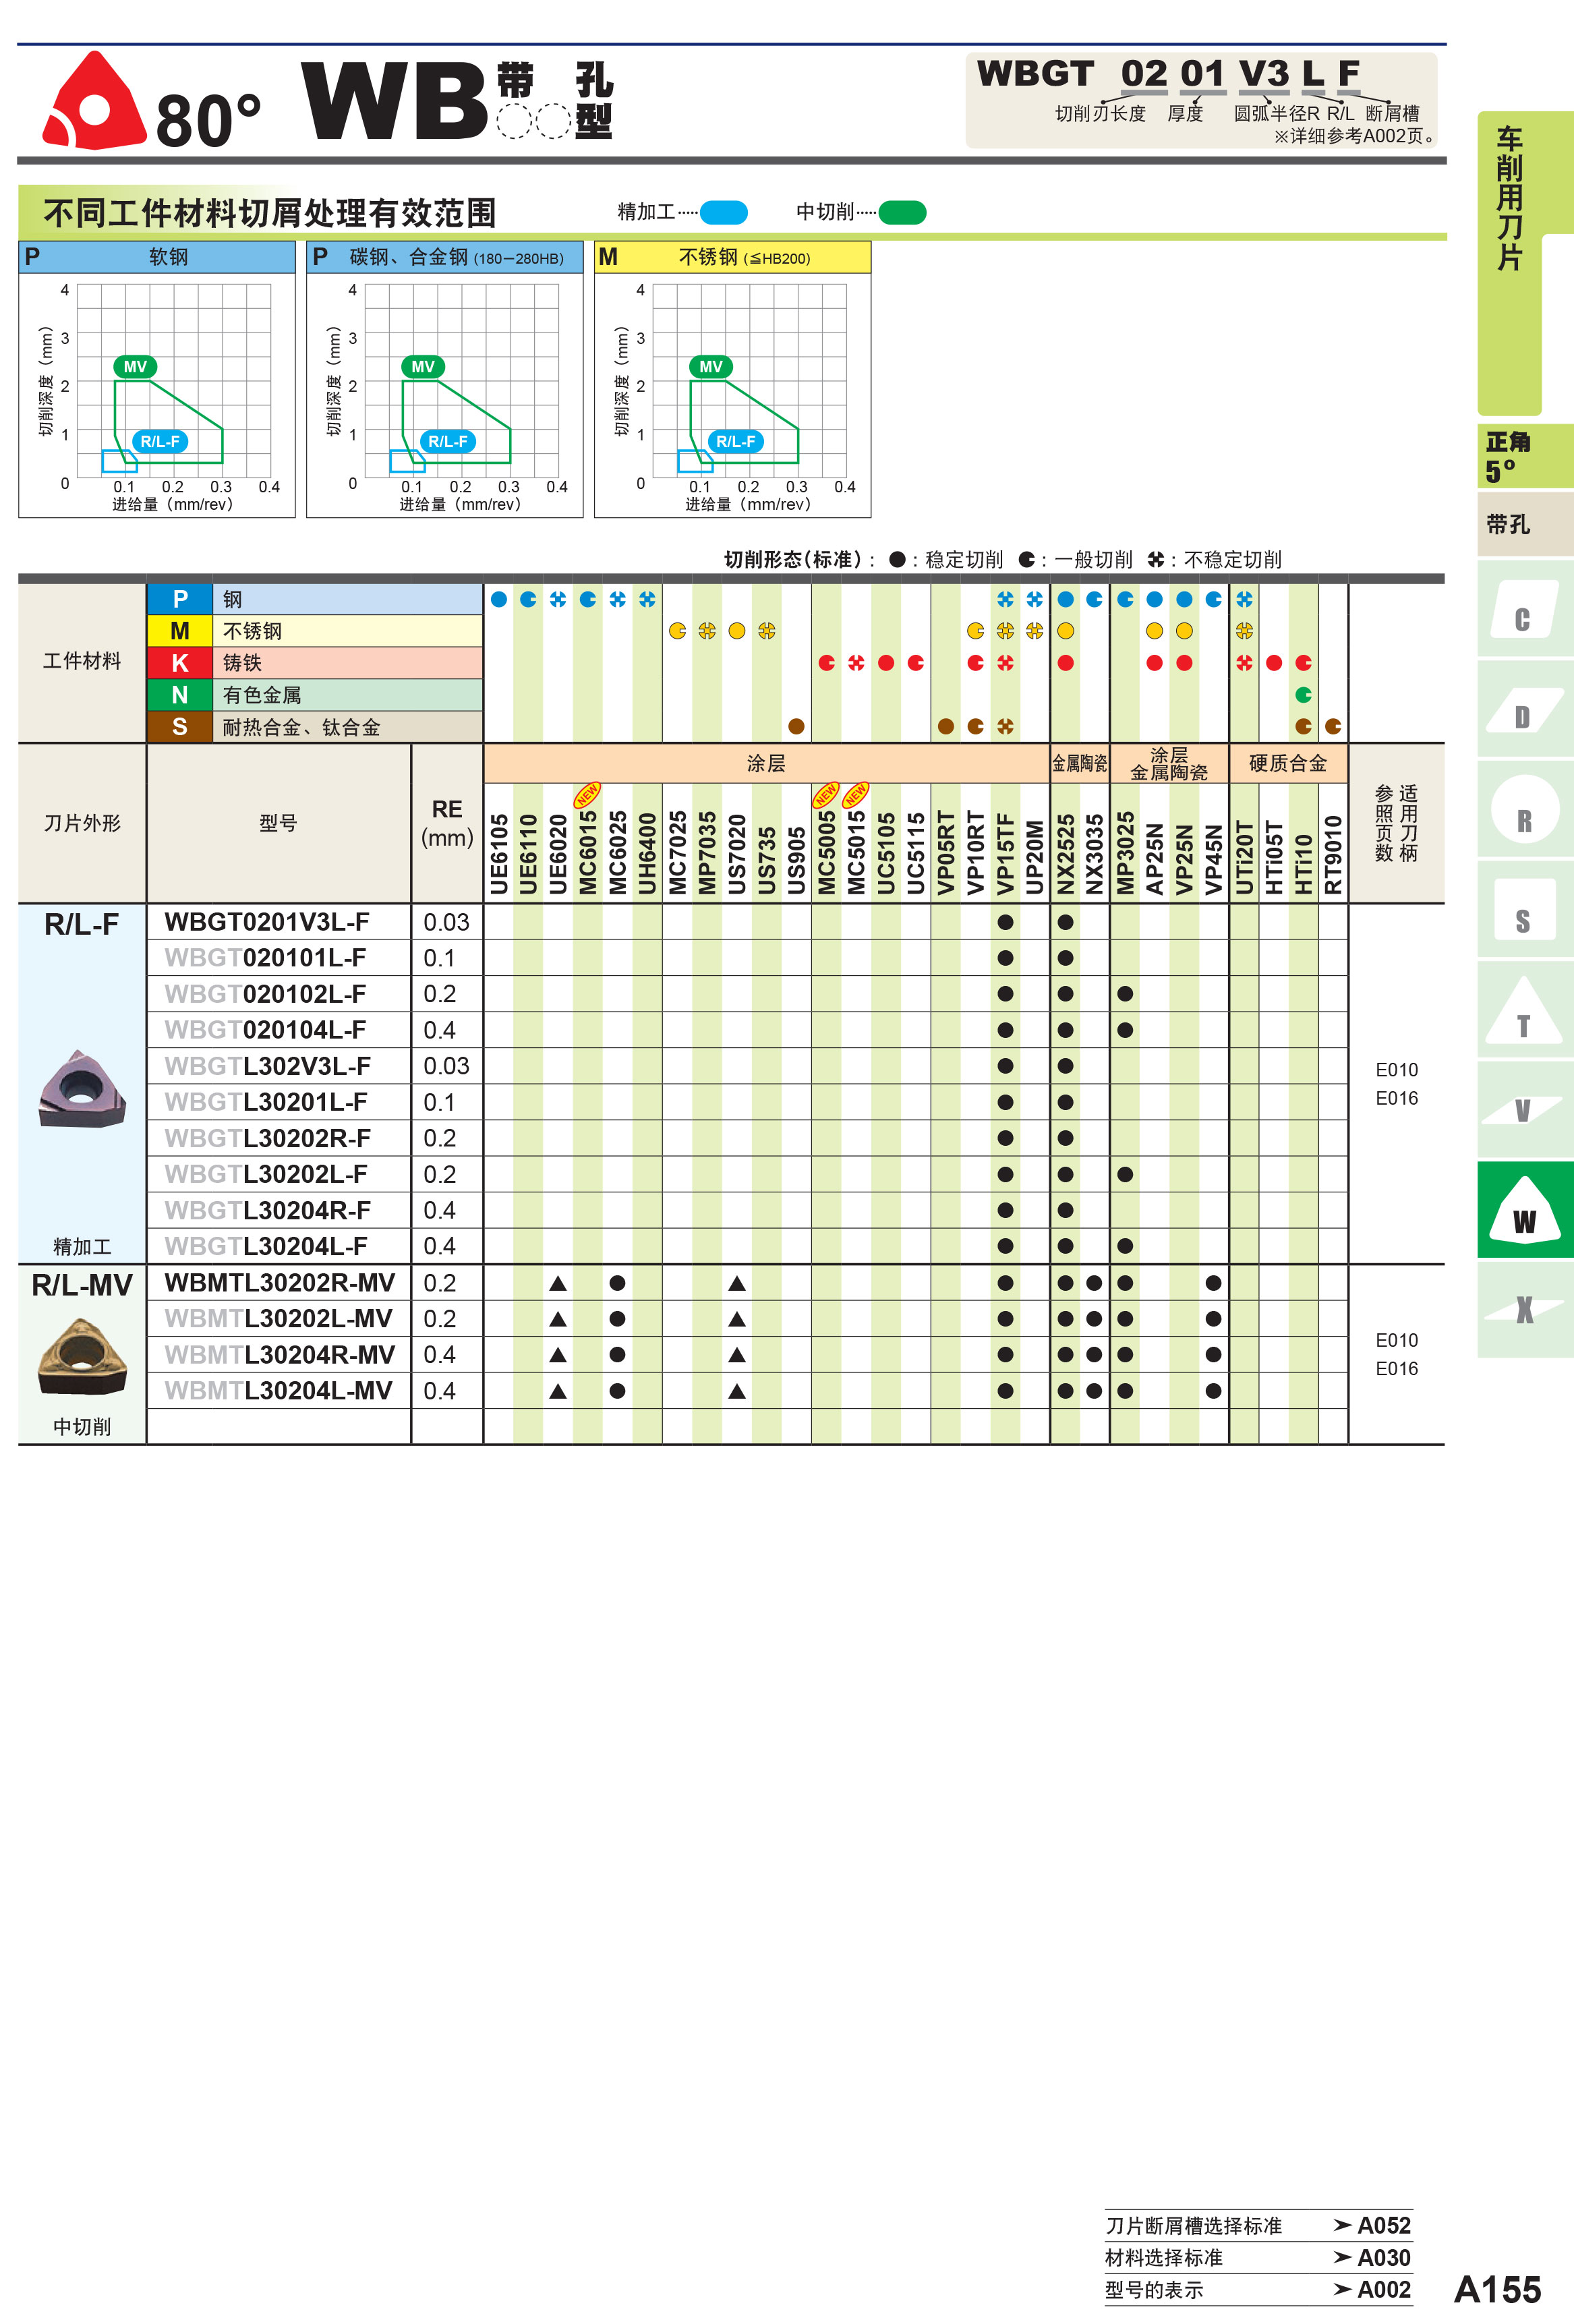Click the WBGT0201V3L-F model row
This screenshot has width=1574, height=2324.
click(x=267, y=922)
